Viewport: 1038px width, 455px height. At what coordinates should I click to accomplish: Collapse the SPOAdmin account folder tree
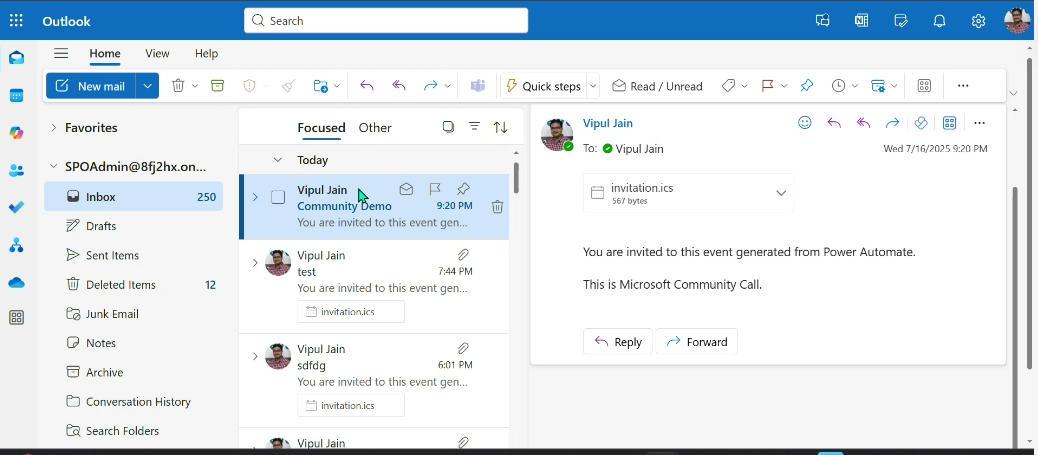[x=54, y=167]
